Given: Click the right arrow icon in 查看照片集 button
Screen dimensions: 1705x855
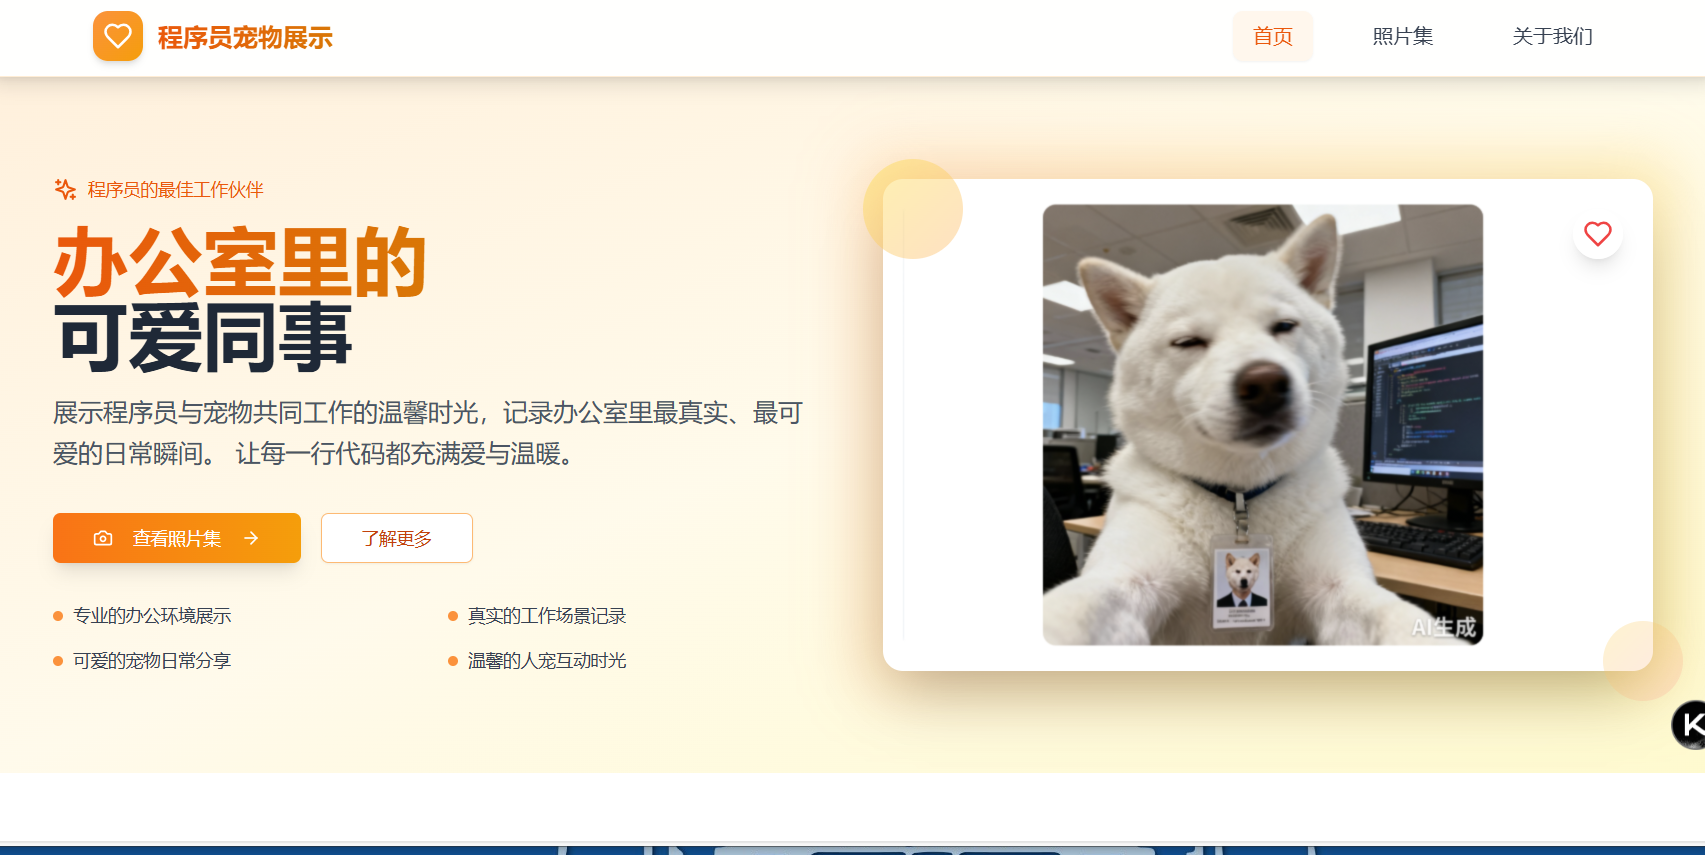Looking at the screenshot, I should 251,539.
